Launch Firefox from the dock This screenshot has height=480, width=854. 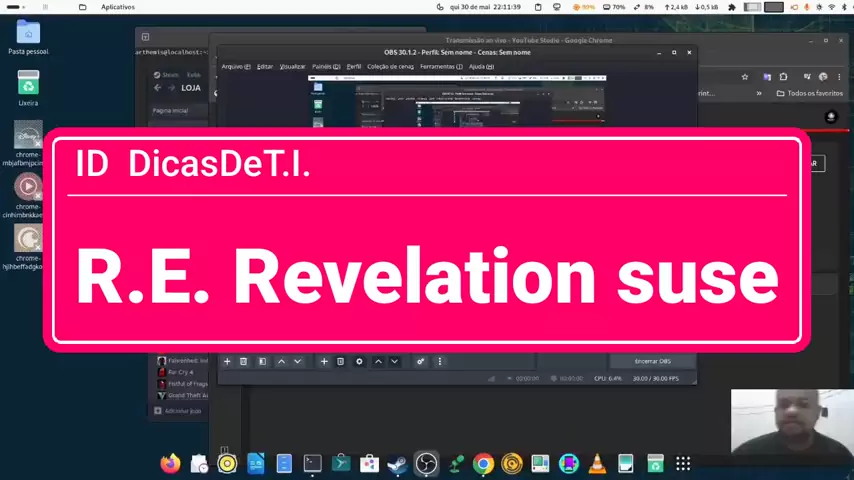click(x=171, y=463)
